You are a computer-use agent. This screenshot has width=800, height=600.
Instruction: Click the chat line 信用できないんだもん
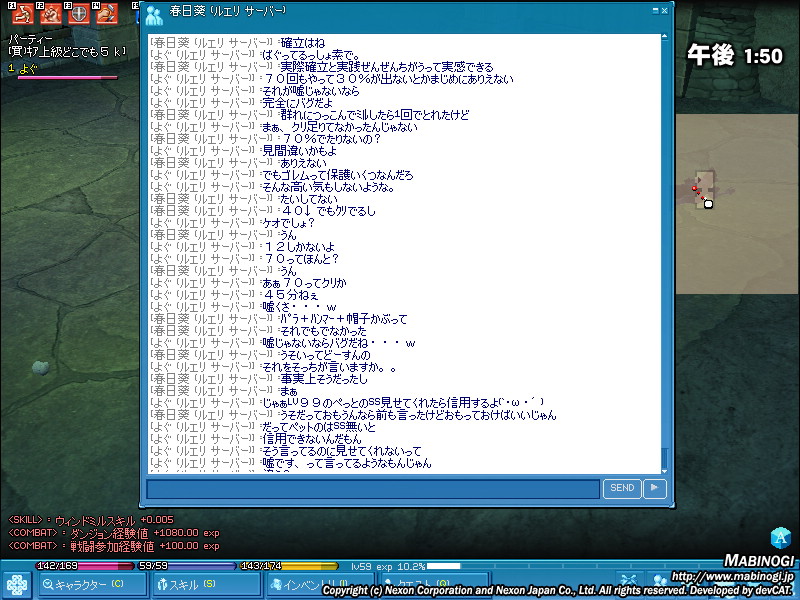[312, 439]
